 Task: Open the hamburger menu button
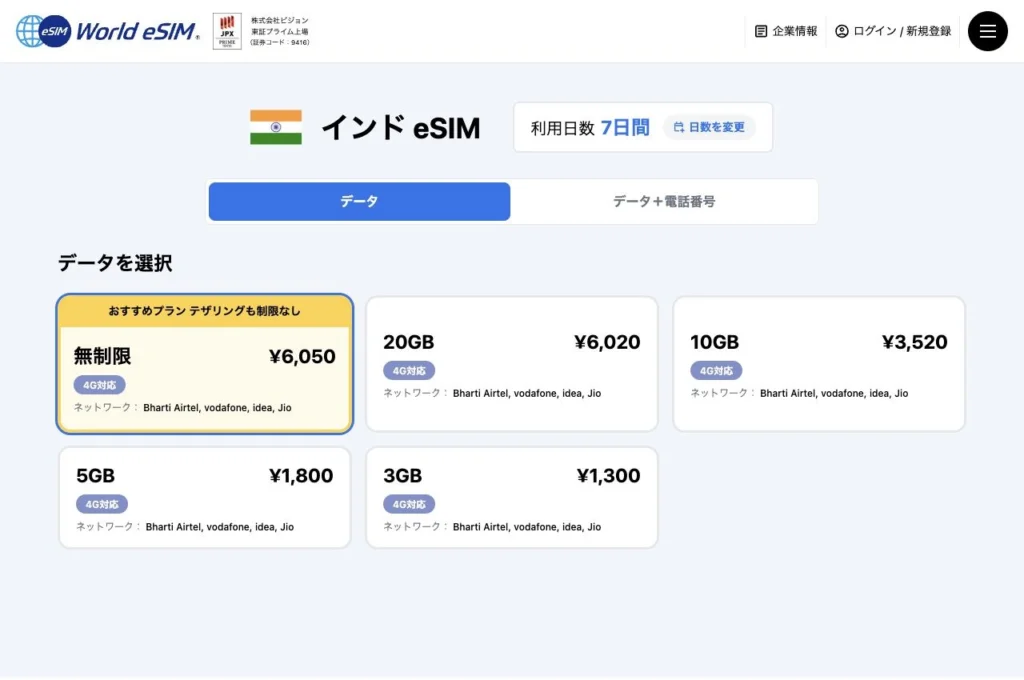(x=987, y=31)
